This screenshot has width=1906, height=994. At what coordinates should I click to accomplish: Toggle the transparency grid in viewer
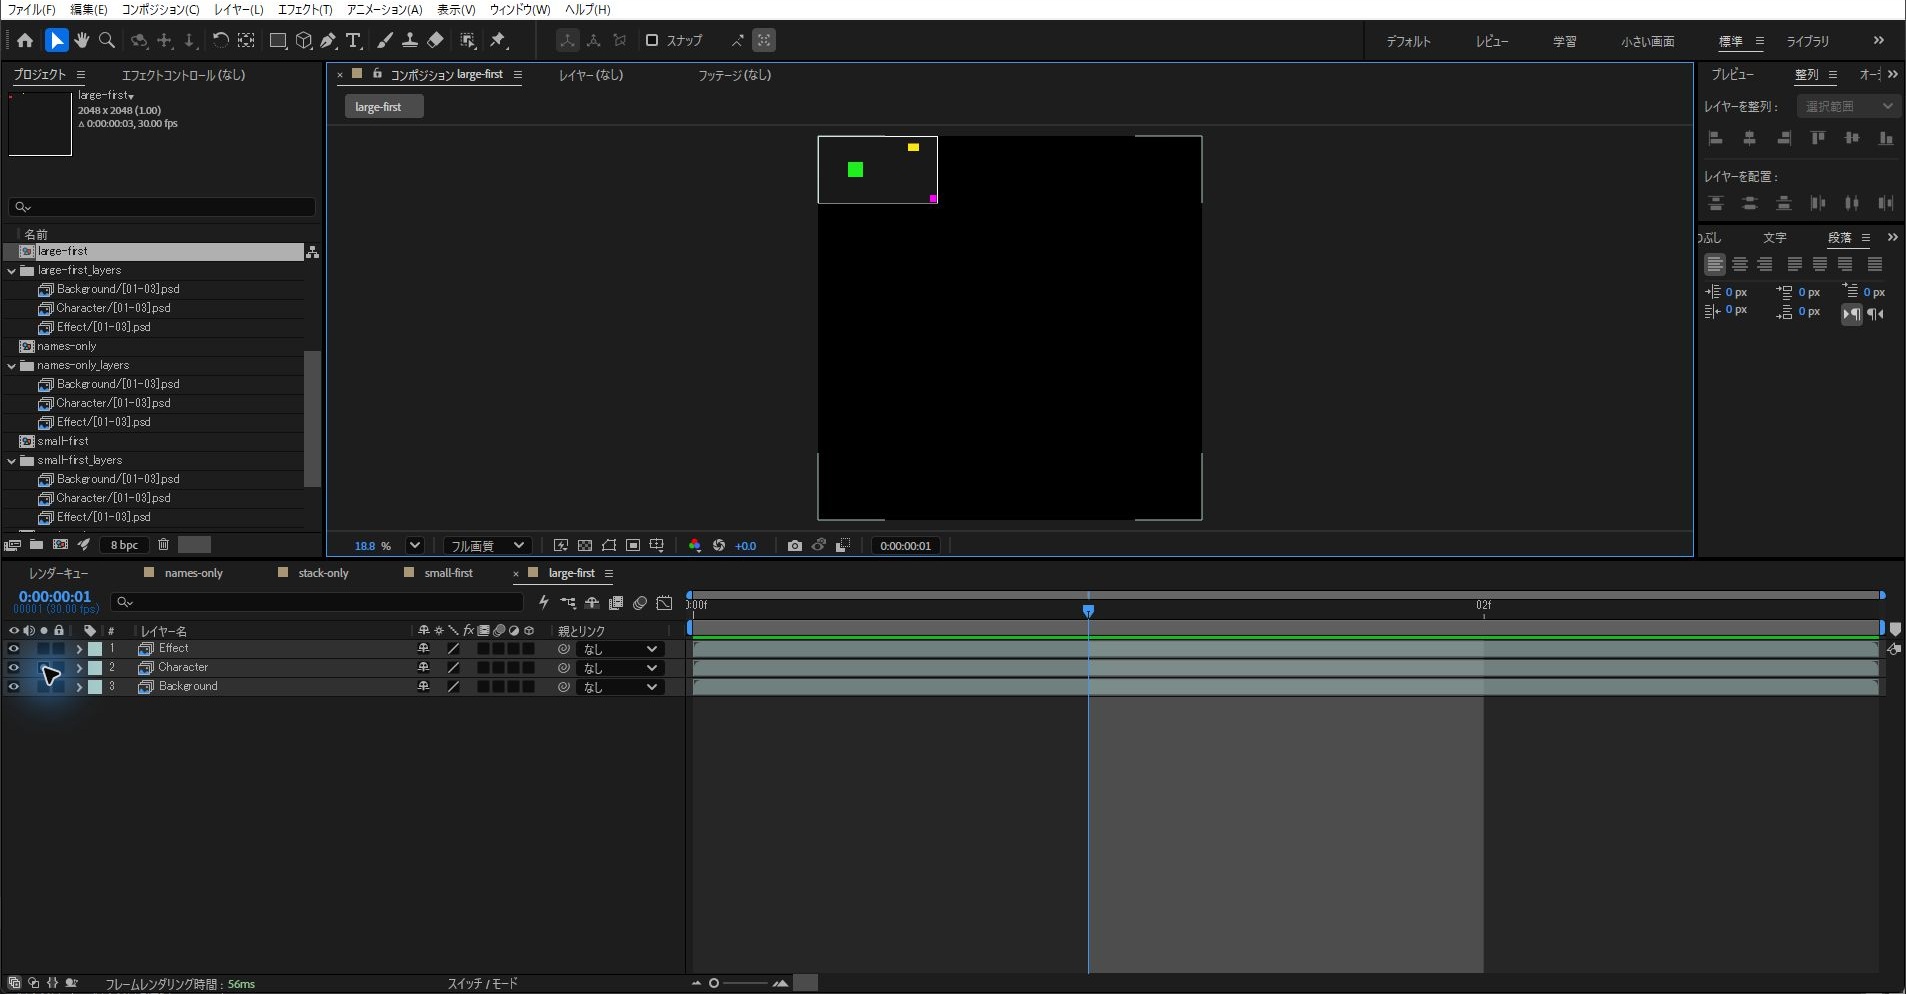pyautogui.click(x=585, y=545)
